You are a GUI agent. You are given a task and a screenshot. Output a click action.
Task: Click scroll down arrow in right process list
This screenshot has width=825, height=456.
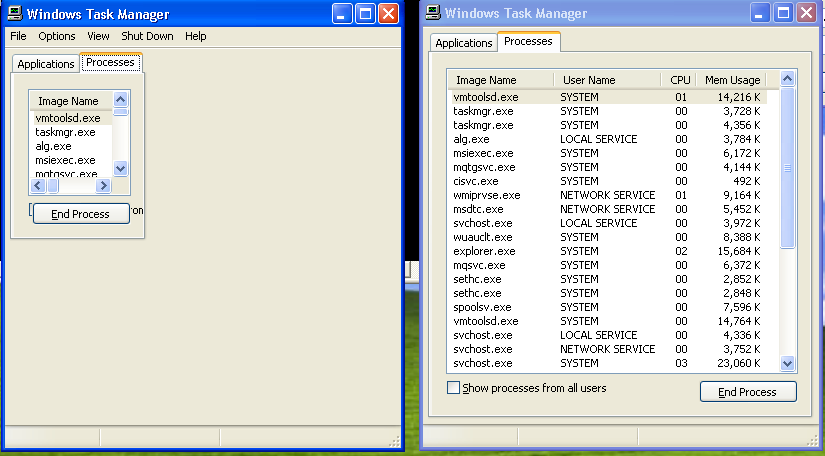[787, 363]
